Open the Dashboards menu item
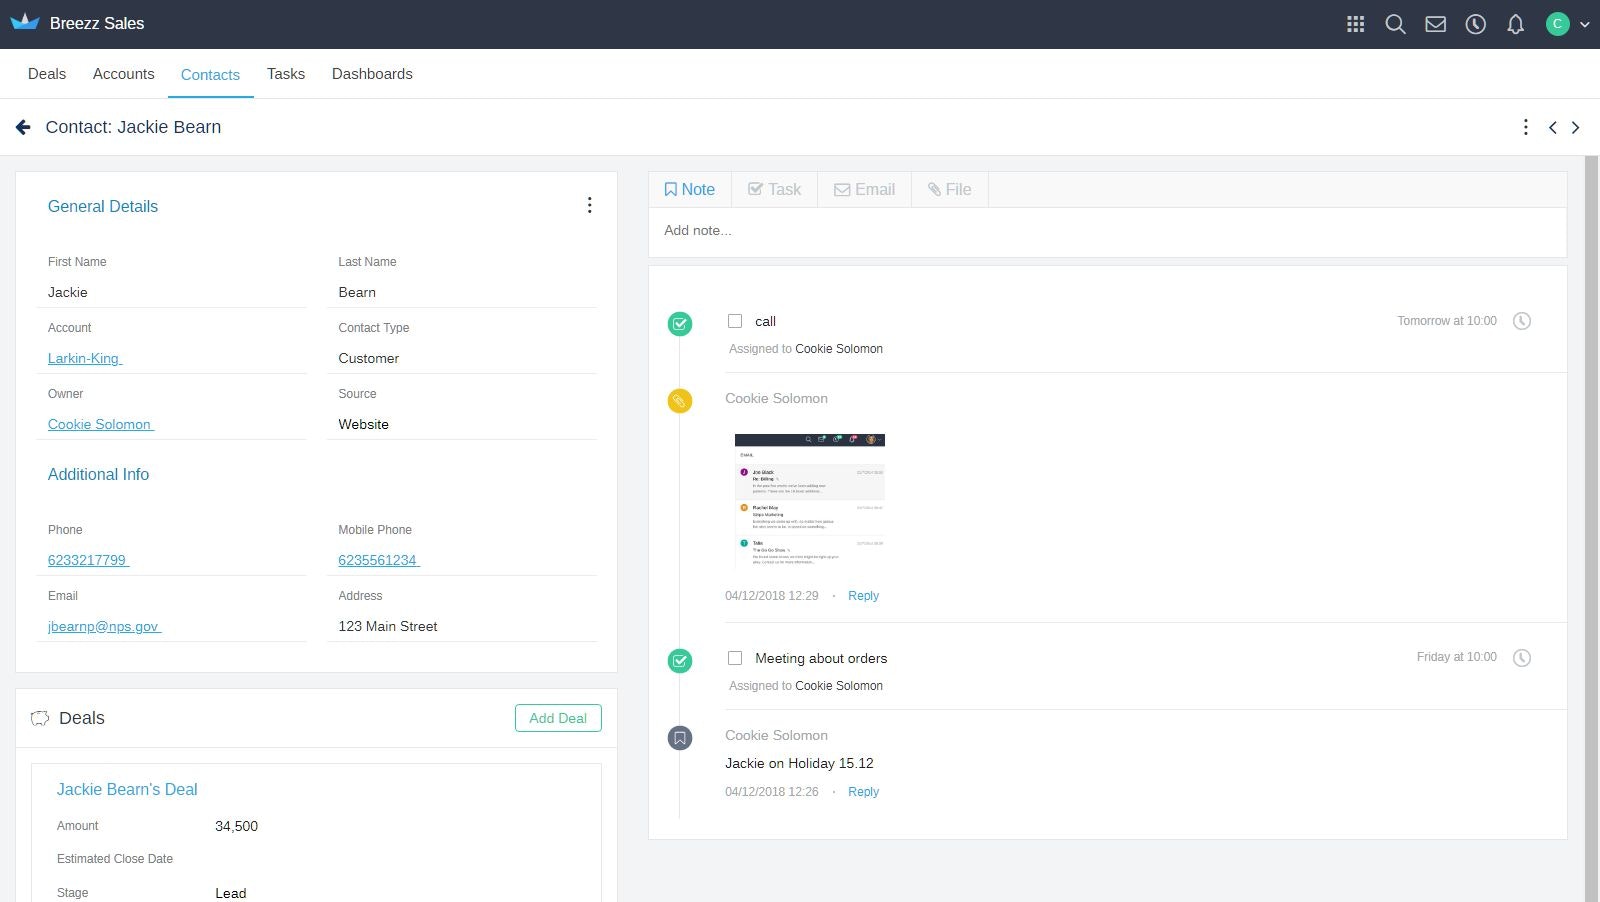 [x=372, y=73]
